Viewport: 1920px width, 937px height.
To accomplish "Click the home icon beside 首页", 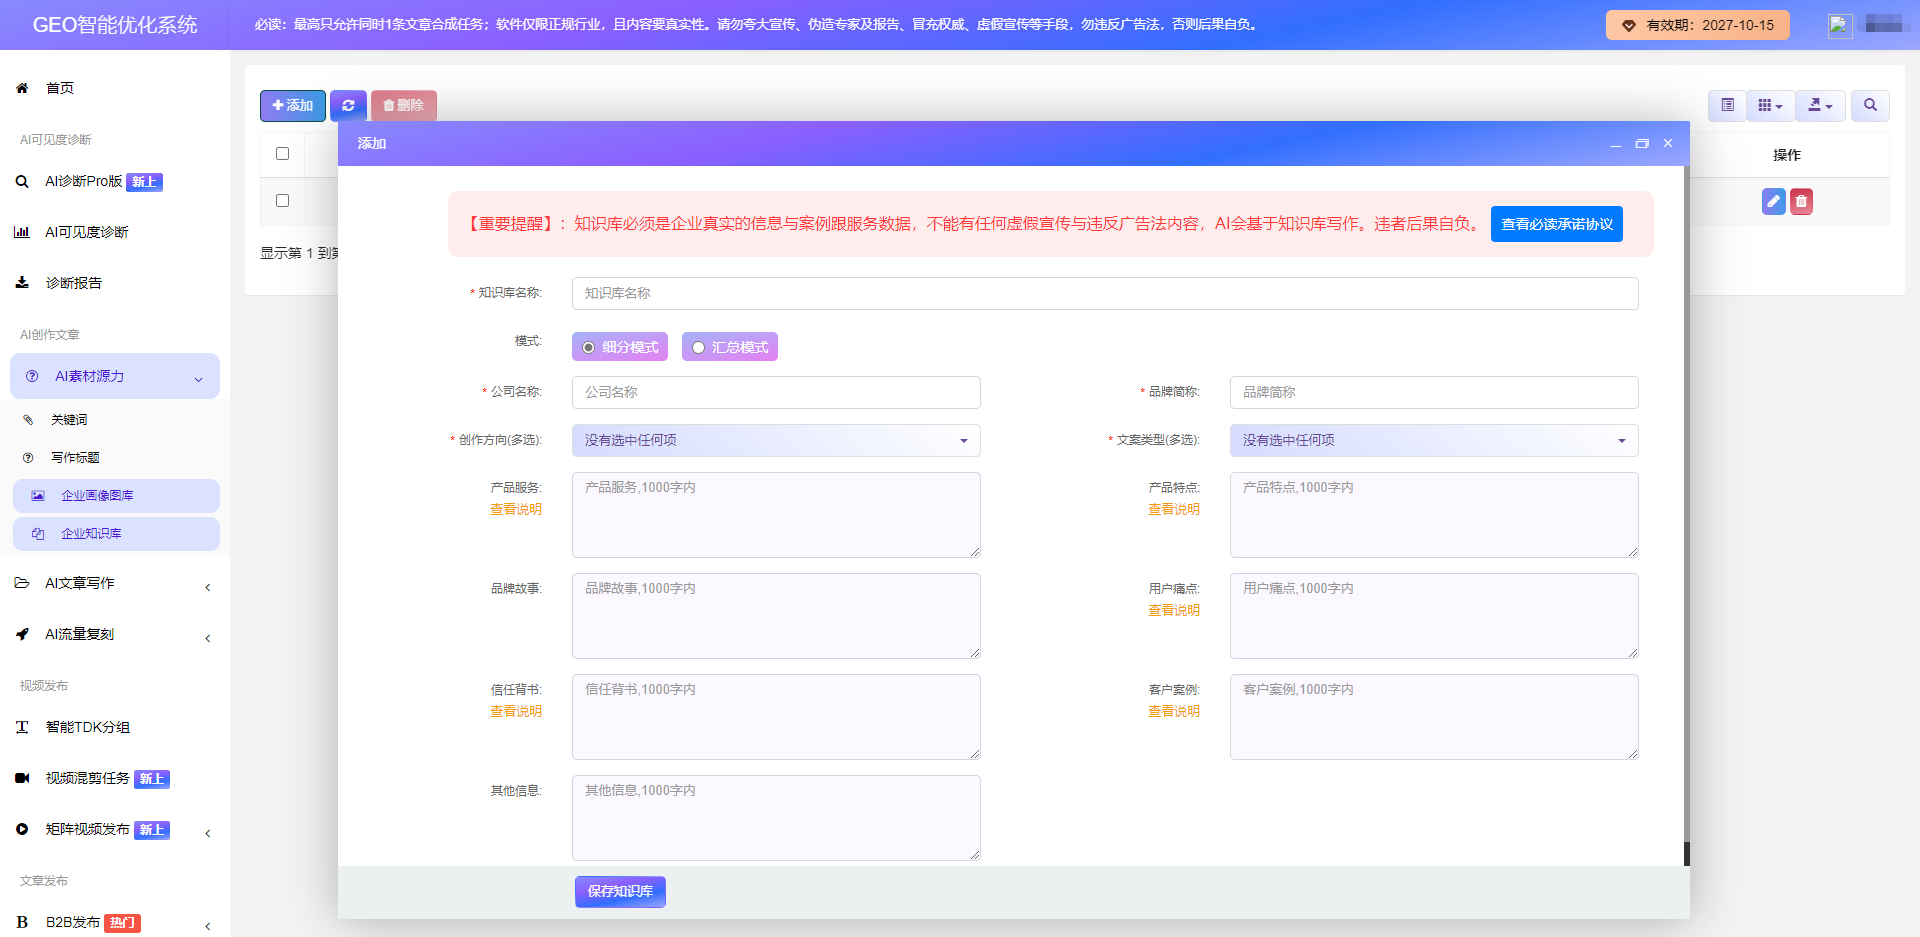I will pyautogui.click(x=22, y=88).
